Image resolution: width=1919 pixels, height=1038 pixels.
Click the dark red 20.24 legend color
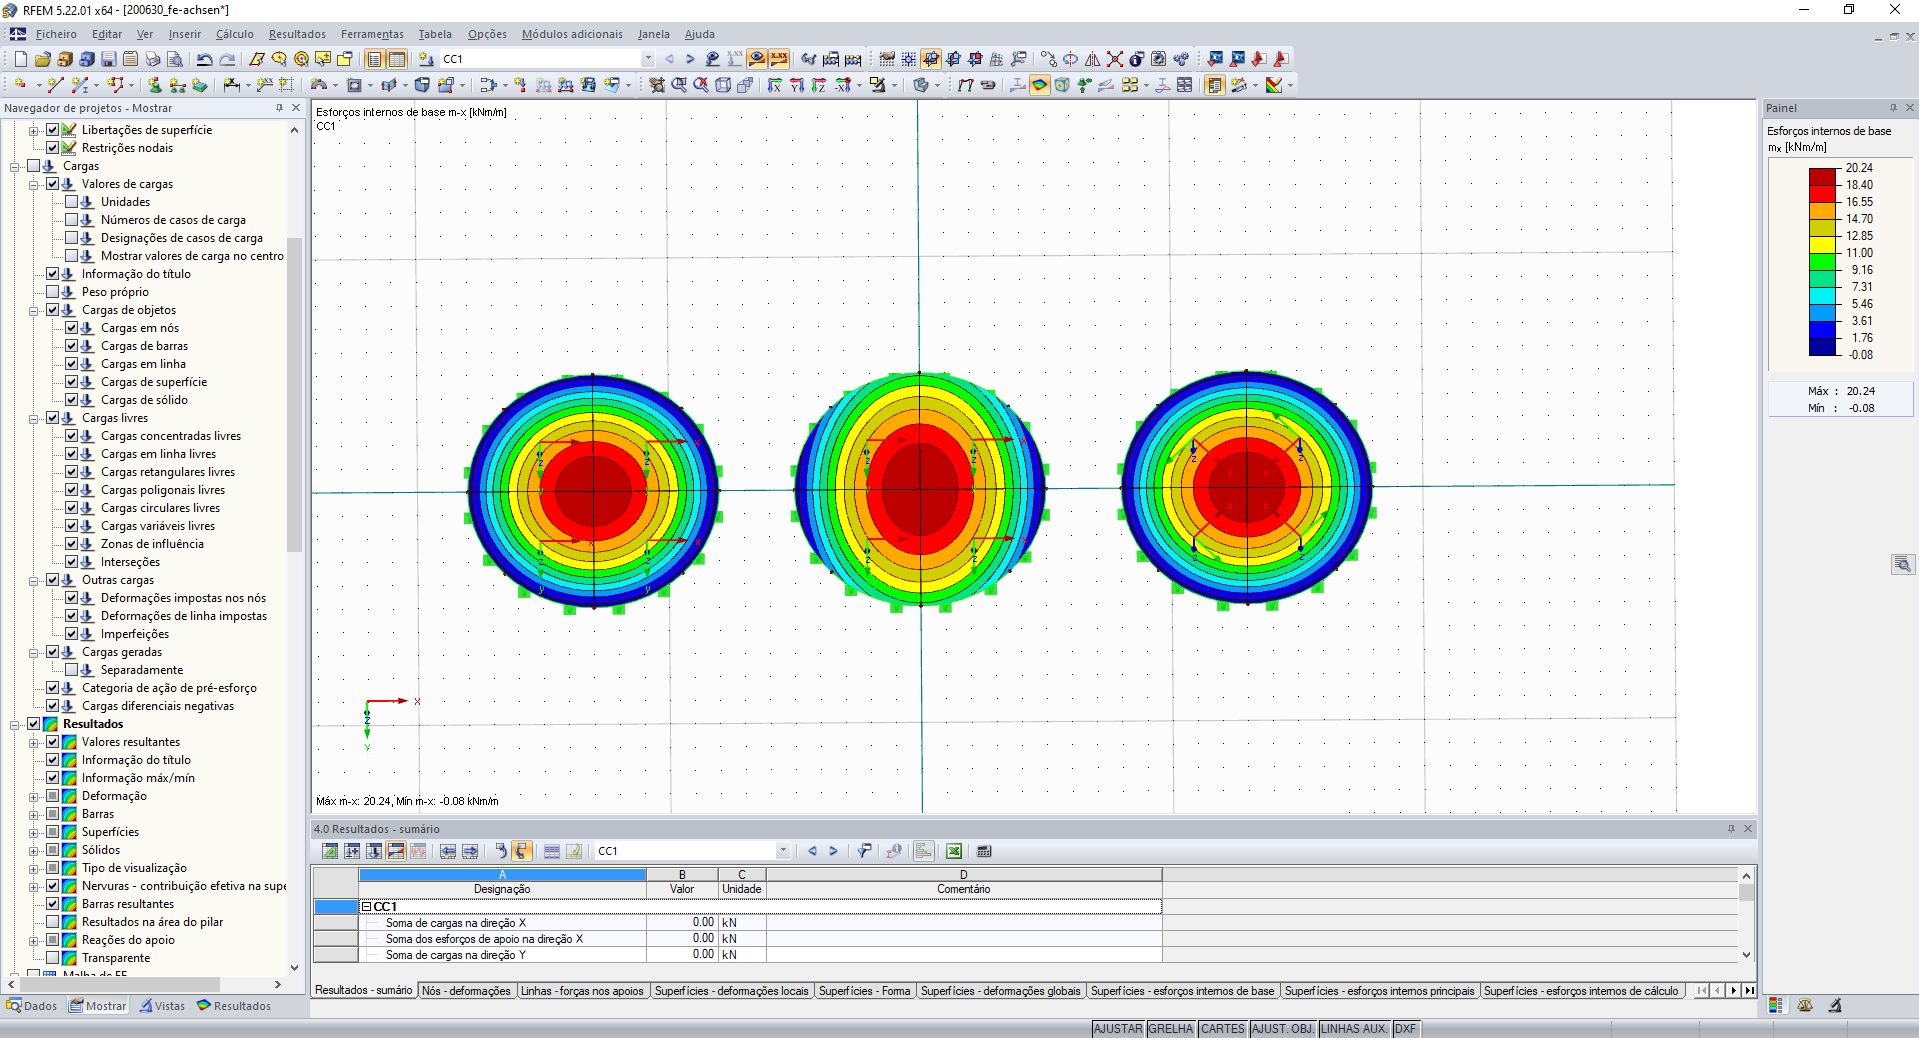1823,176
